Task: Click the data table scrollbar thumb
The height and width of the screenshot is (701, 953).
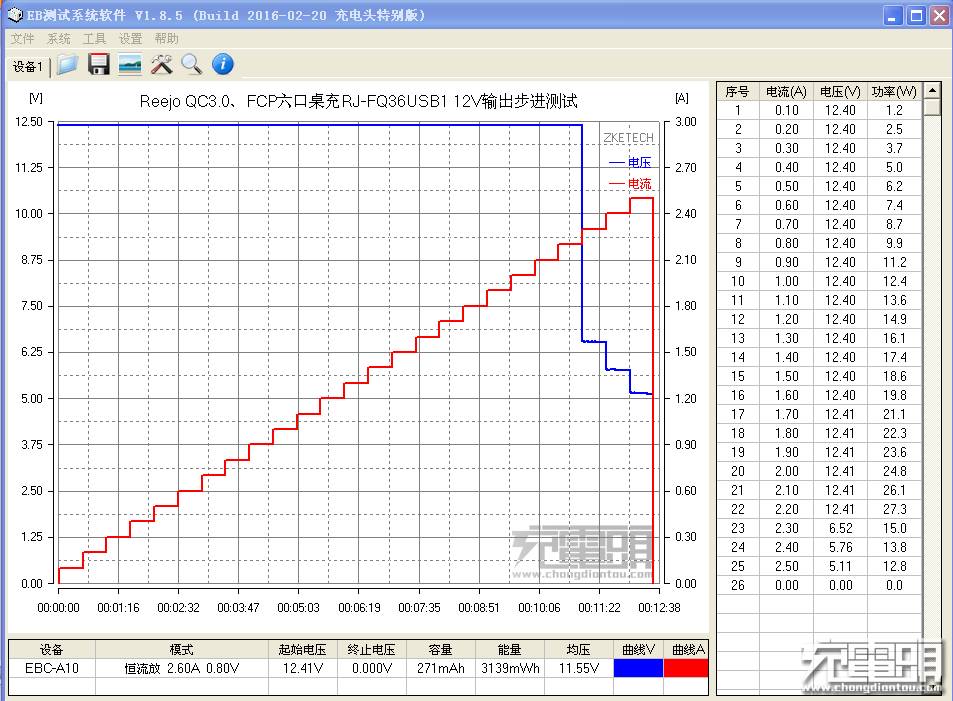Action: click(932, 108)
